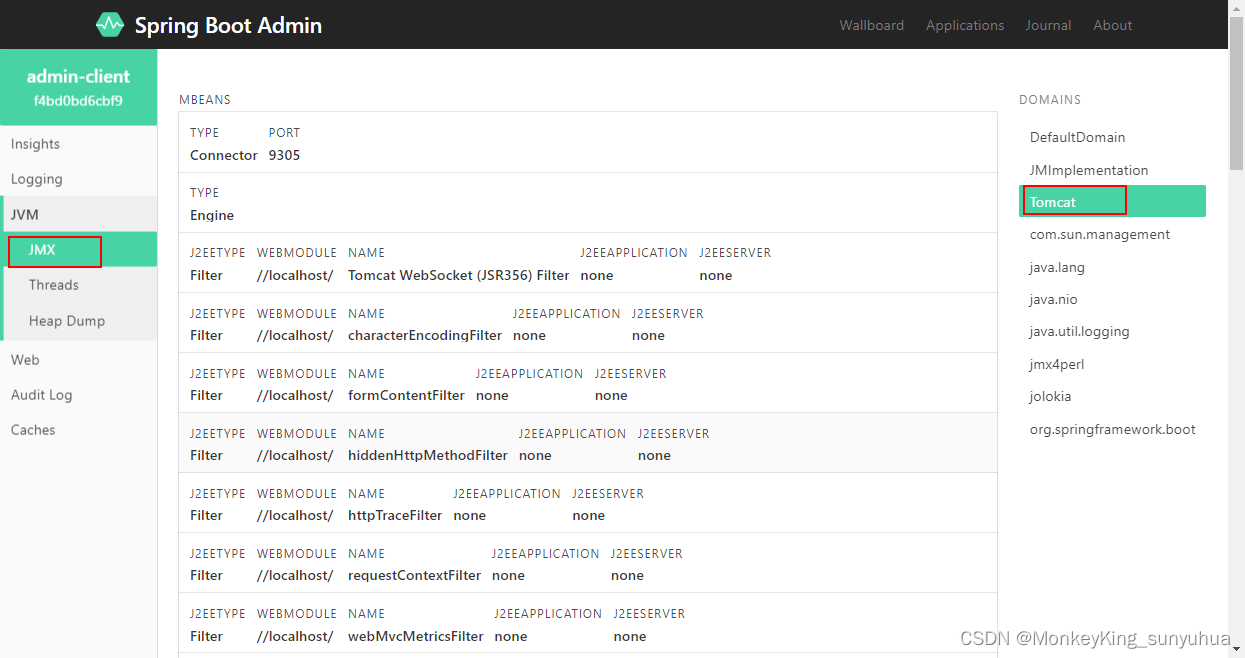Select the com.sun.management domain
This screenshot has height=658, width=1245.
tap(1112, 234)
